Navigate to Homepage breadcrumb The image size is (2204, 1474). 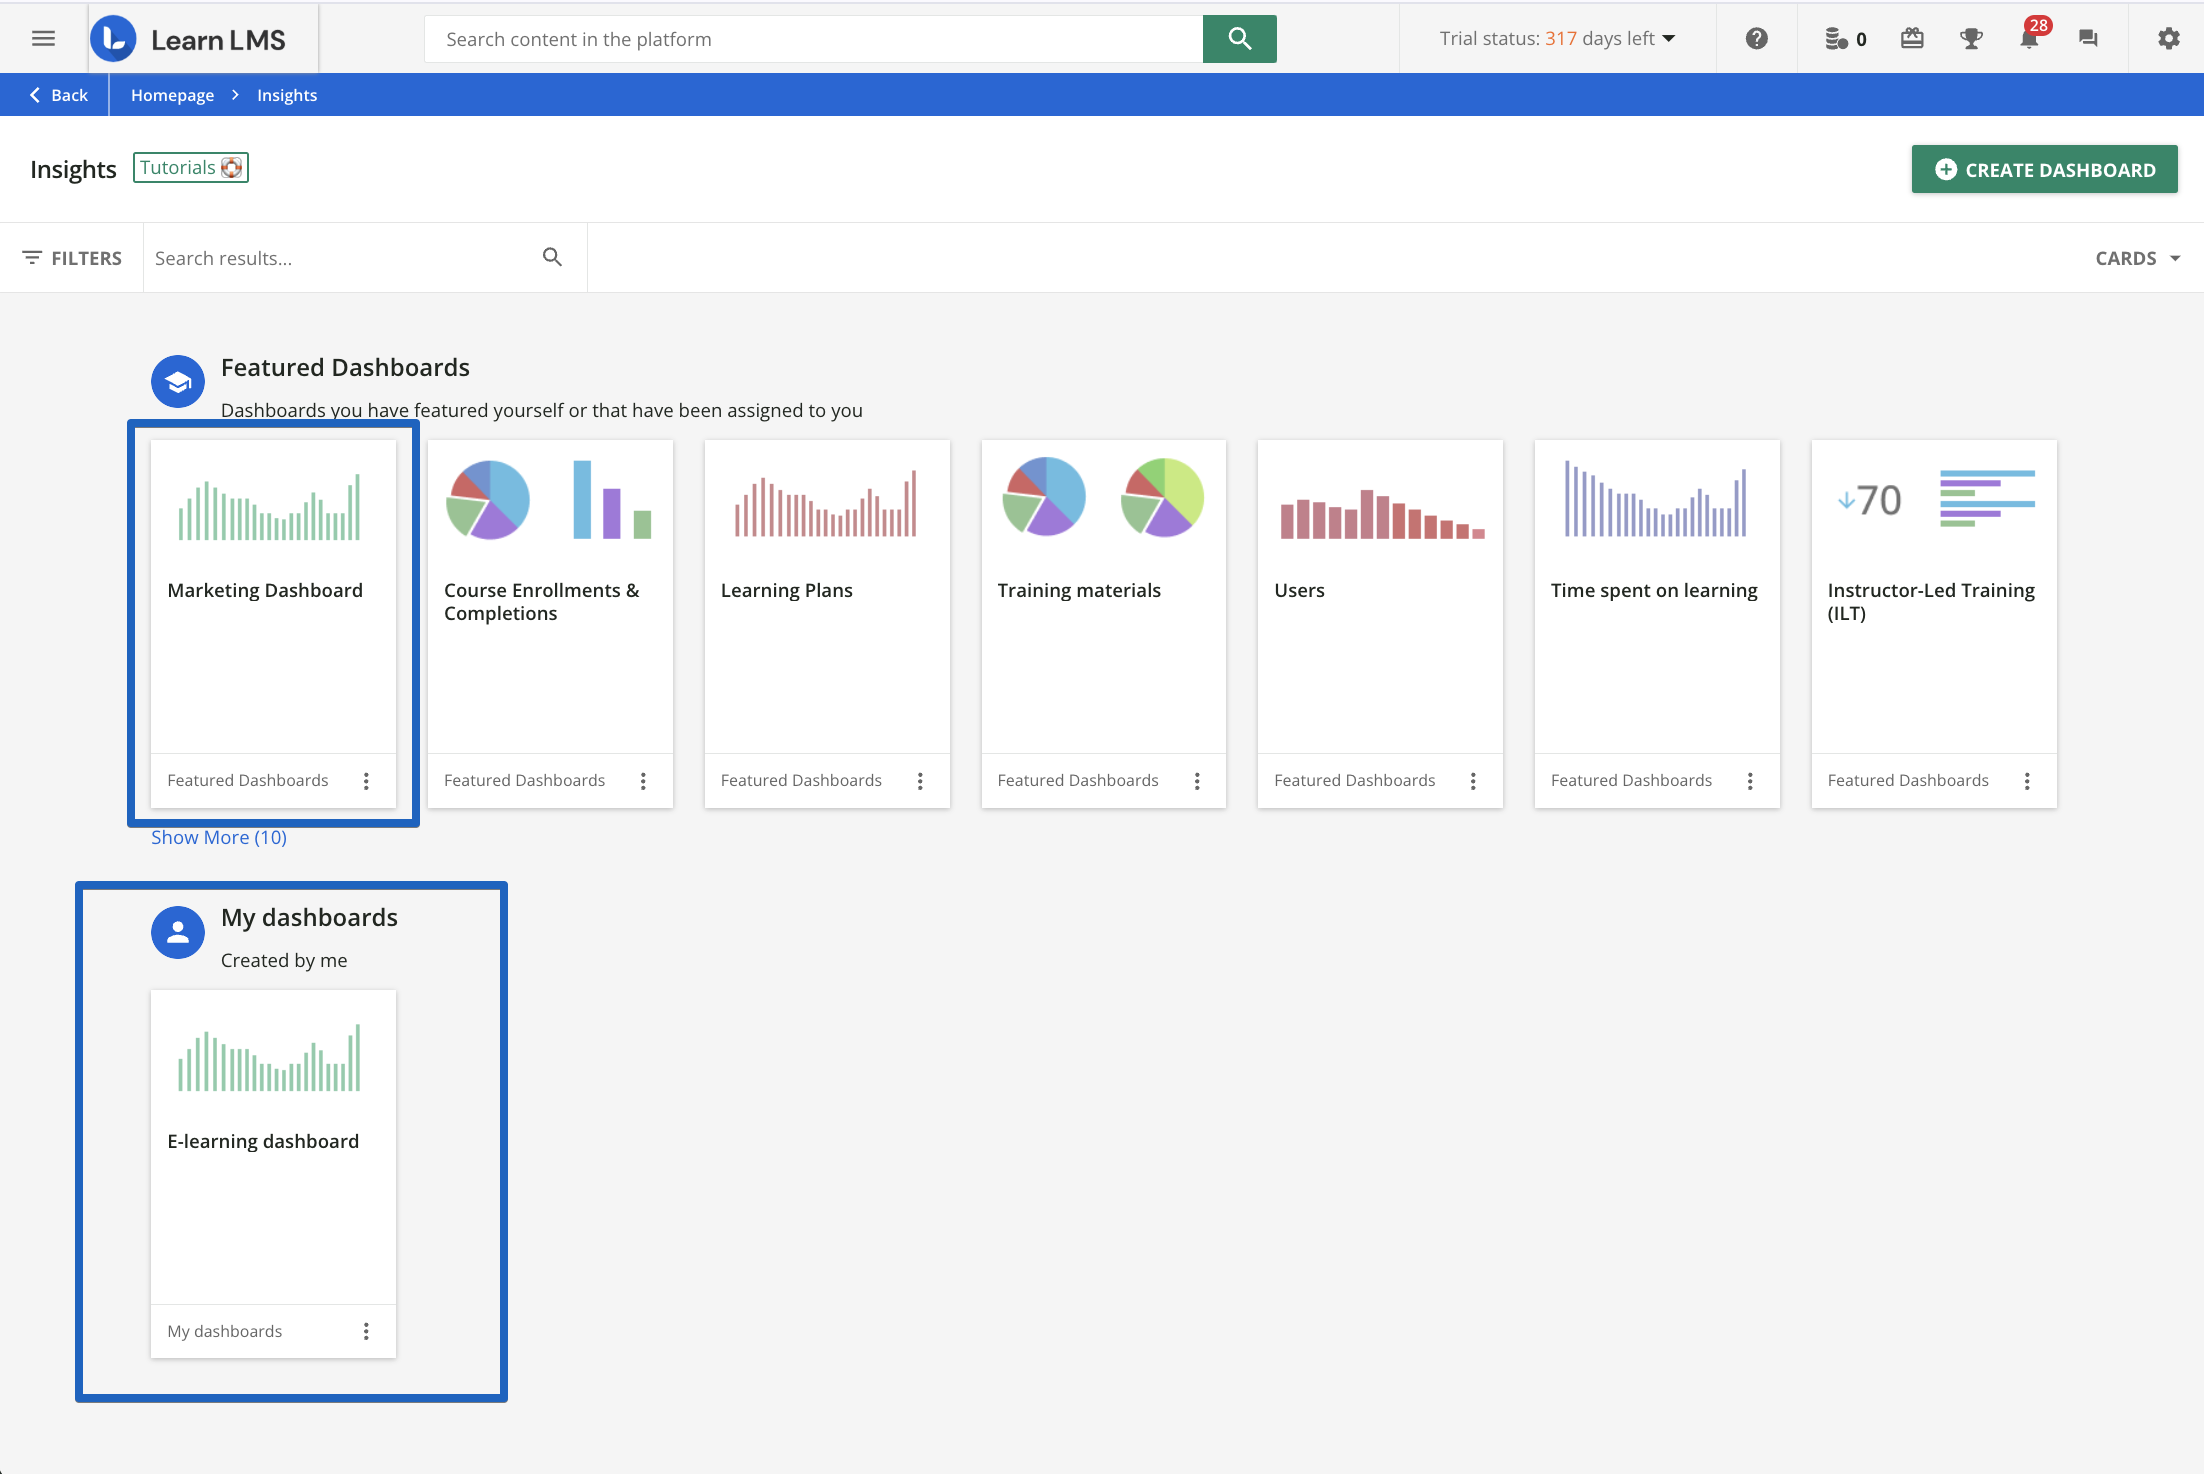(172, 94)
